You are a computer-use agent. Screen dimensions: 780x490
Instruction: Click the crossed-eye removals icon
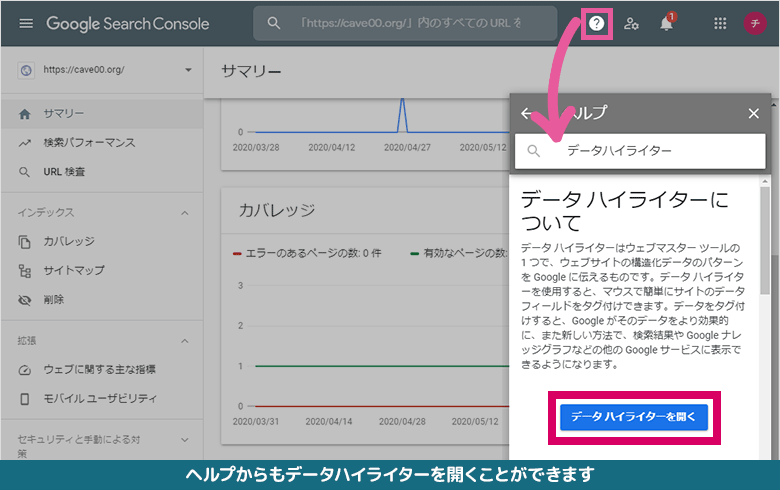(x=24, y=300)
